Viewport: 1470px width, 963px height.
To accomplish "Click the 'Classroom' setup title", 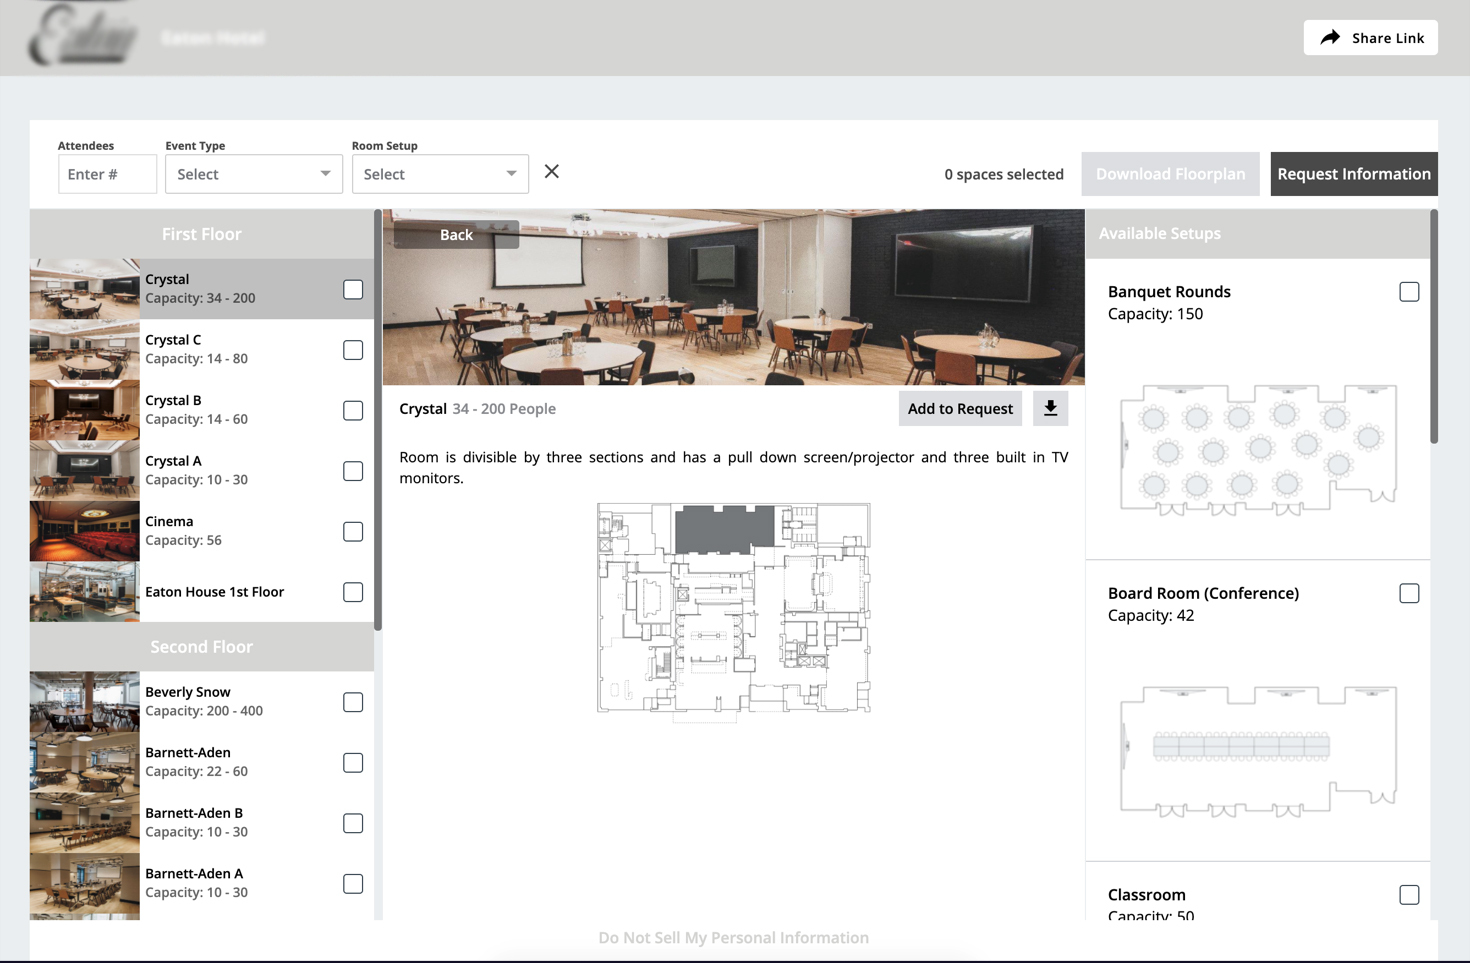I will pyautogui.click(x=1147, y=895).
